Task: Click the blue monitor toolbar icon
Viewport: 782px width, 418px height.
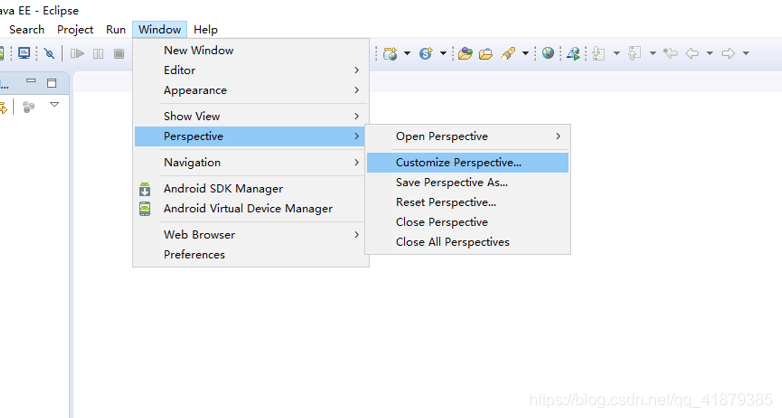Action: click(24, 53)
